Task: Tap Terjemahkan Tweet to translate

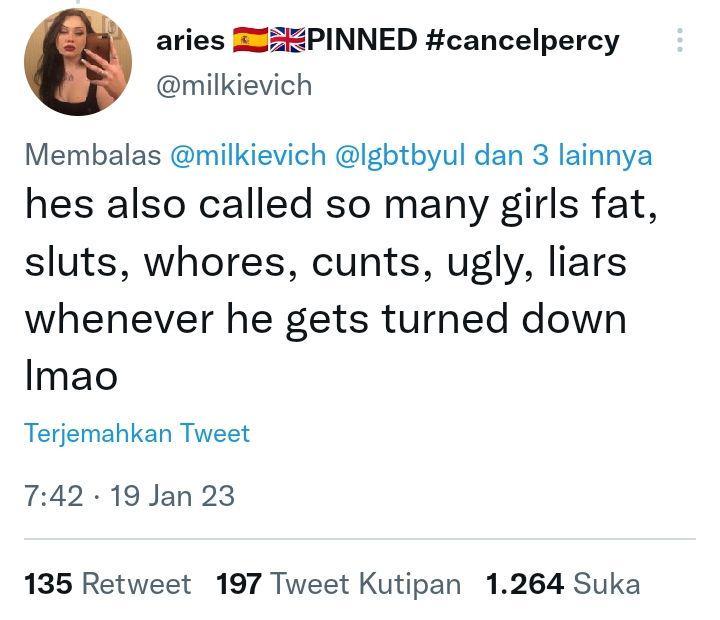Action: (137, 433)
